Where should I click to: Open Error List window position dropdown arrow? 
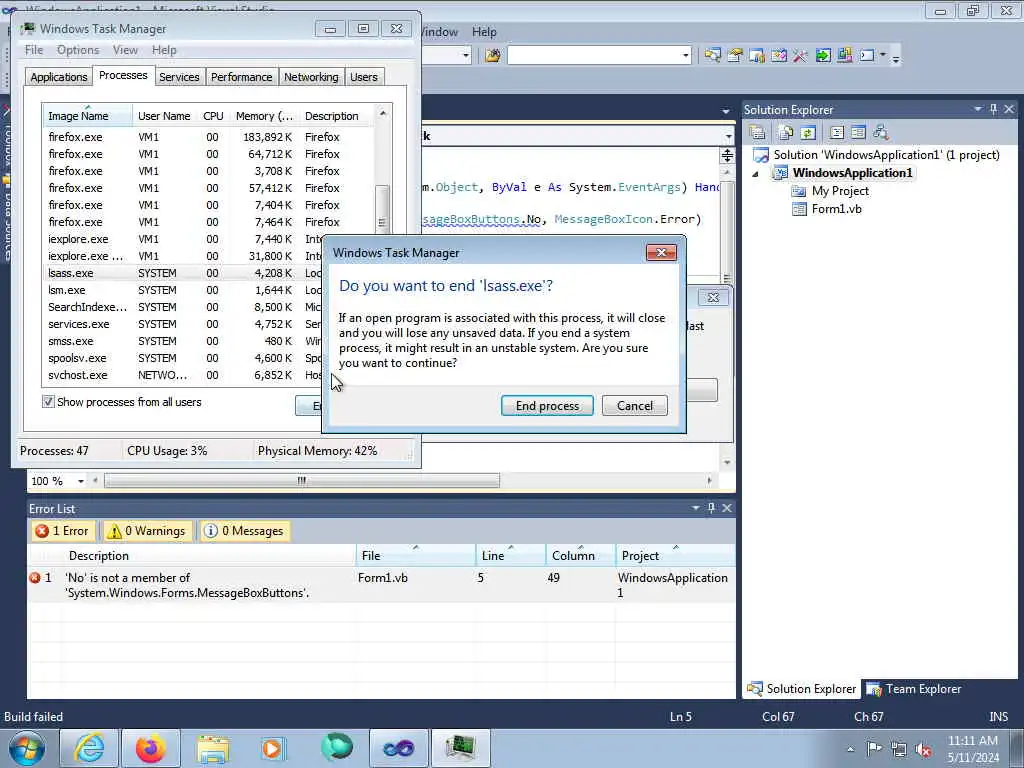coord(696,508)
